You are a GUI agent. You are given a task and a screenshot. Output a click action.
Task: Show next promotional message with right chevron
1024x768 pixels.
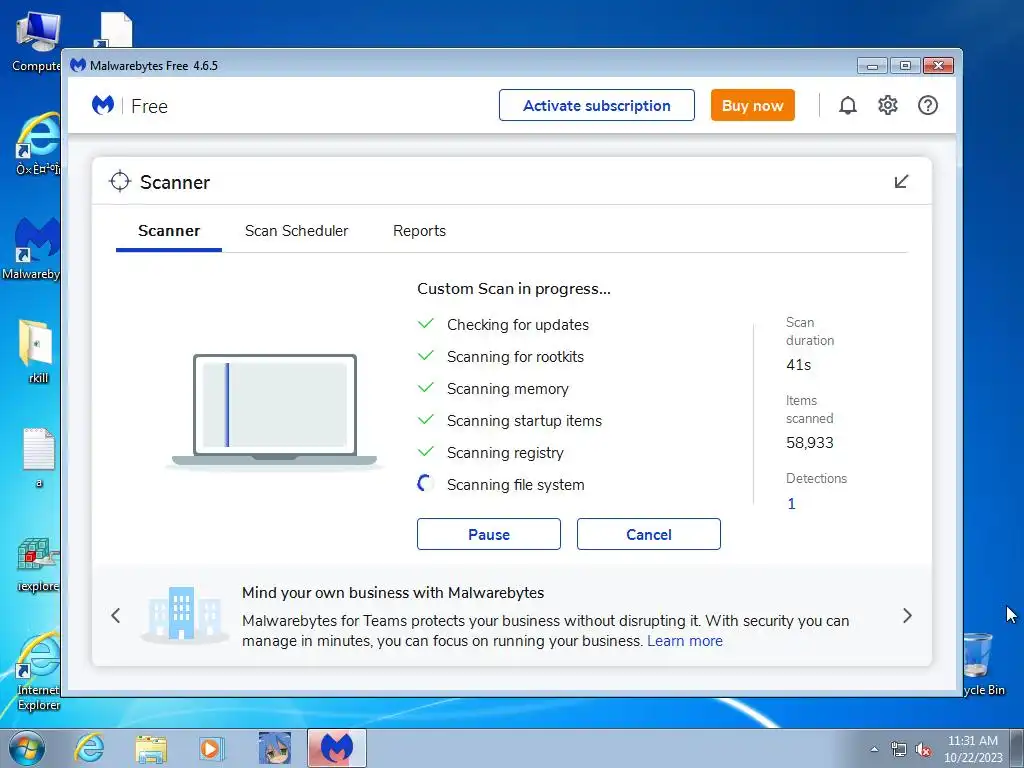click(x=907, y=615)
